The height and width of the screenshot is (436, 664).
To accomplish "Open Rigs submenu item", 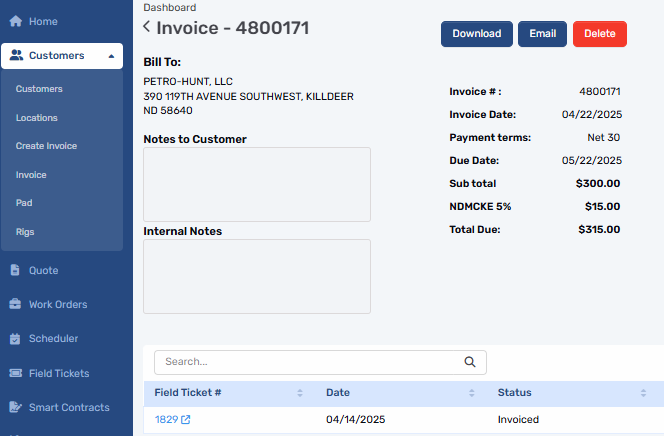I will point(25,232).
